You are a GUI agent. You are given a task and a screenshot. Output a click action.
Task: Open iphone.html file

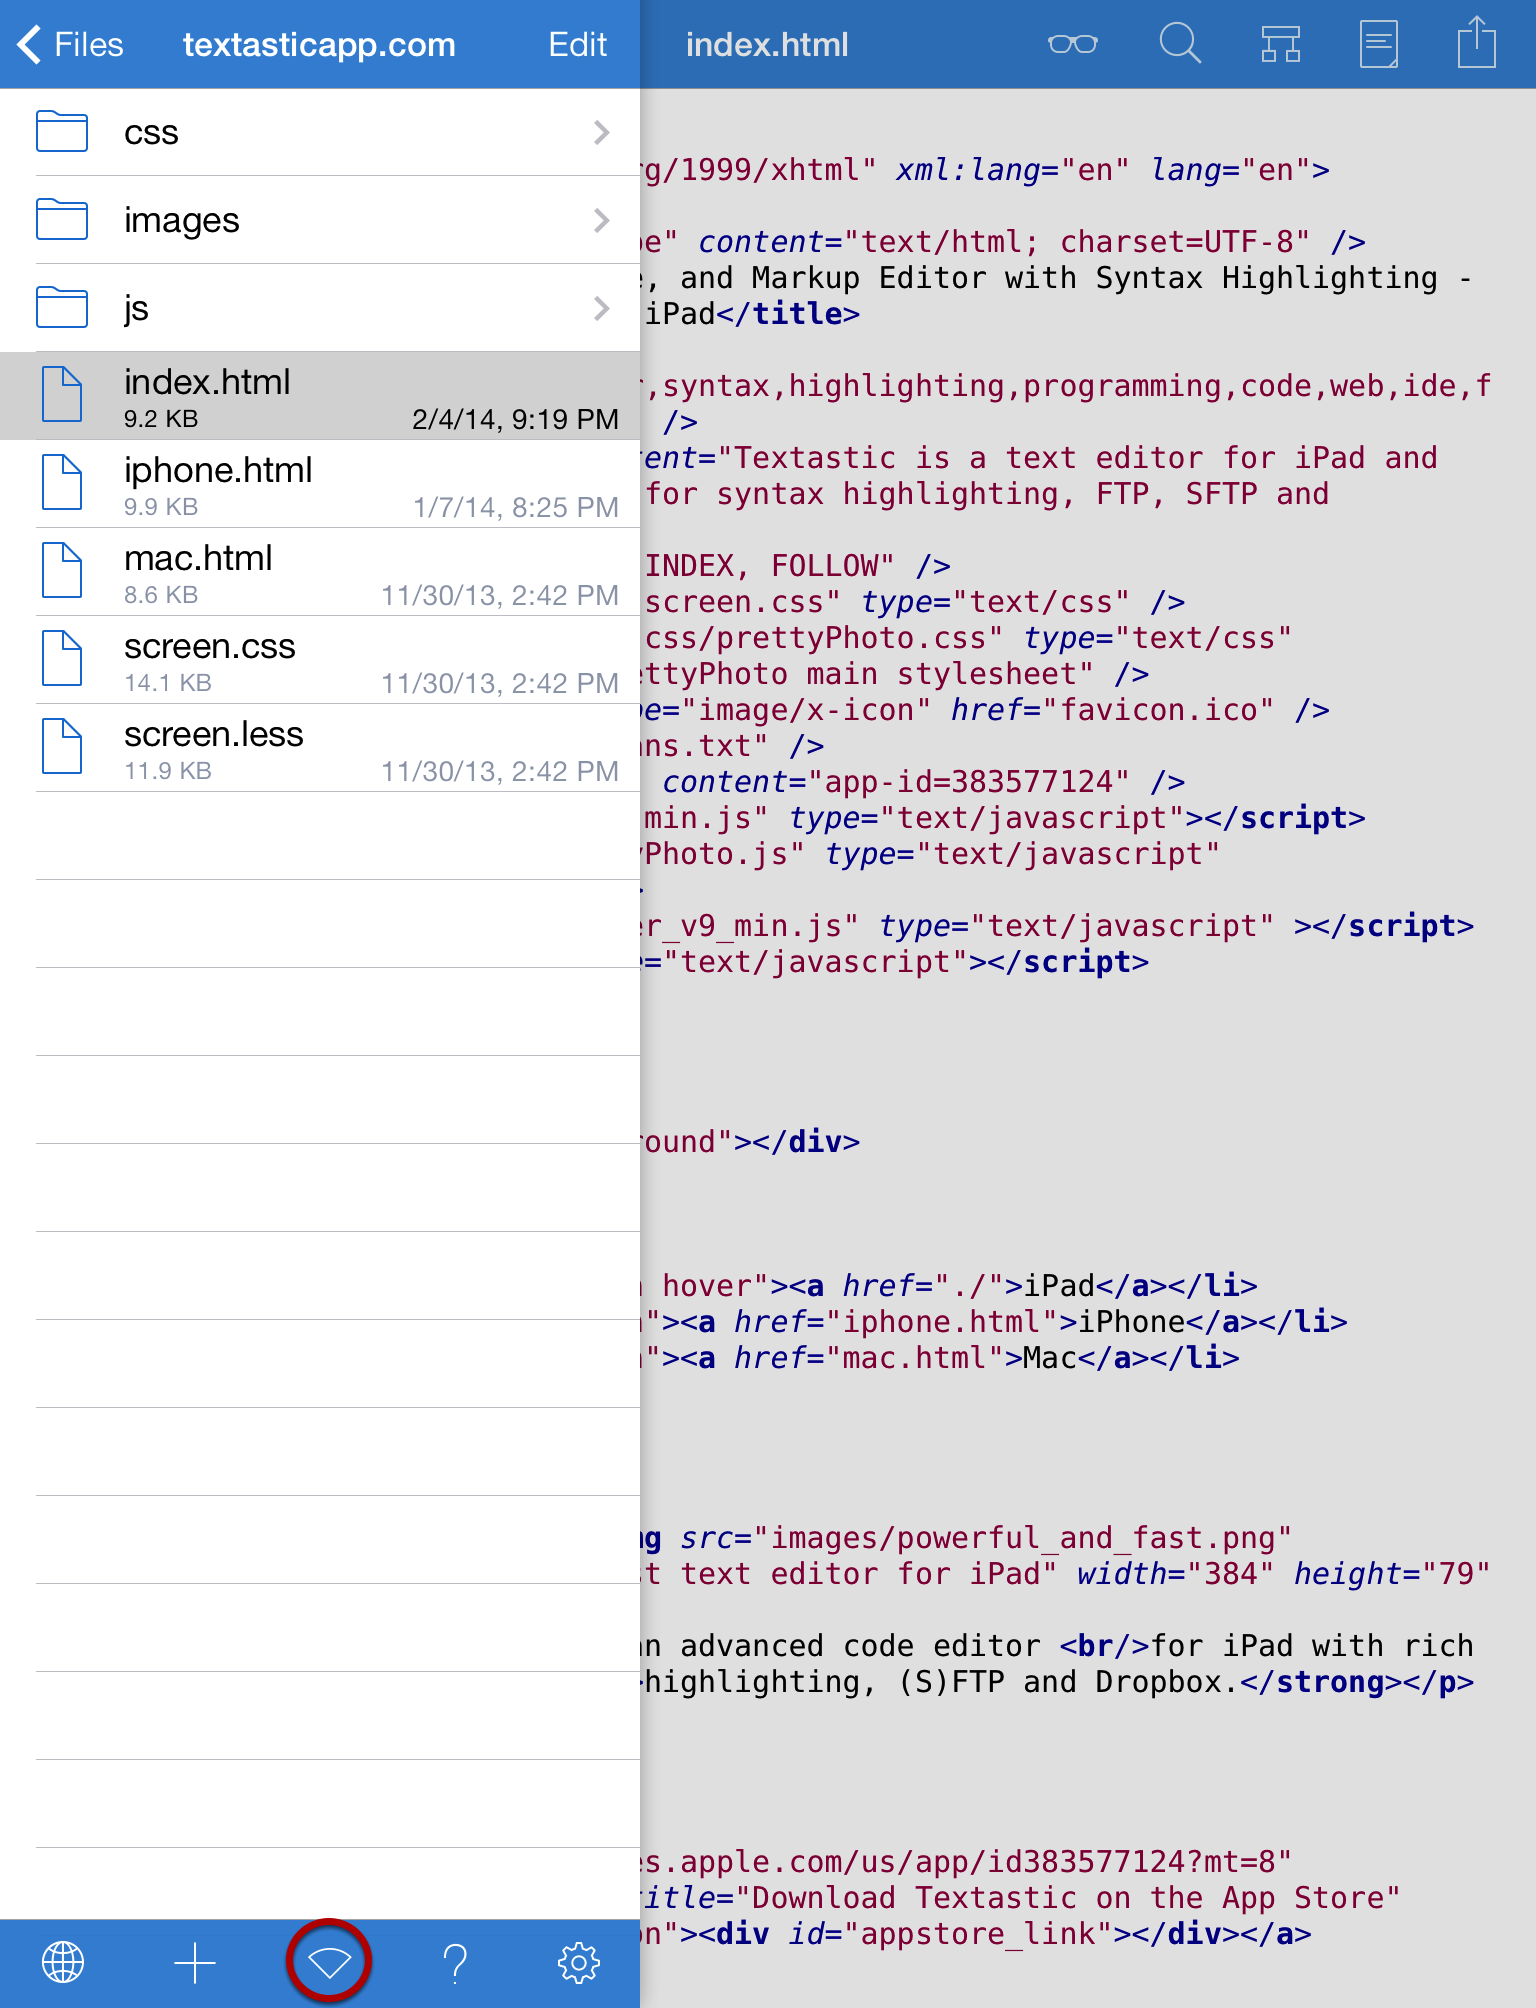tap(320, 484)
